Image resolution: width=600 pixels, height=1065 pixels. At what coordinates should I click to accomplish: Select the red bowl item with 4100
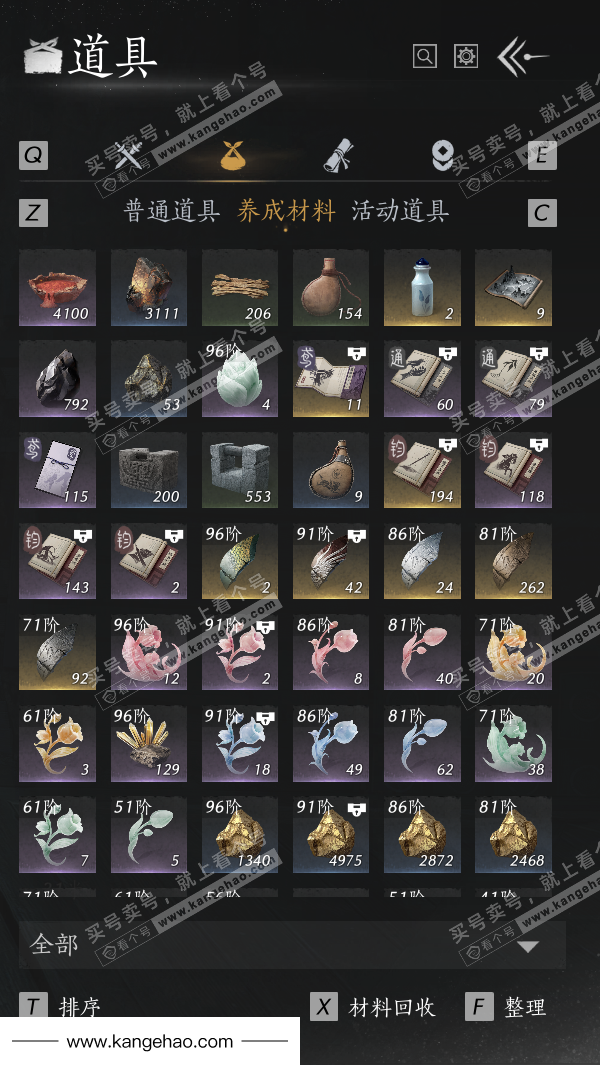tap(57, 288)
